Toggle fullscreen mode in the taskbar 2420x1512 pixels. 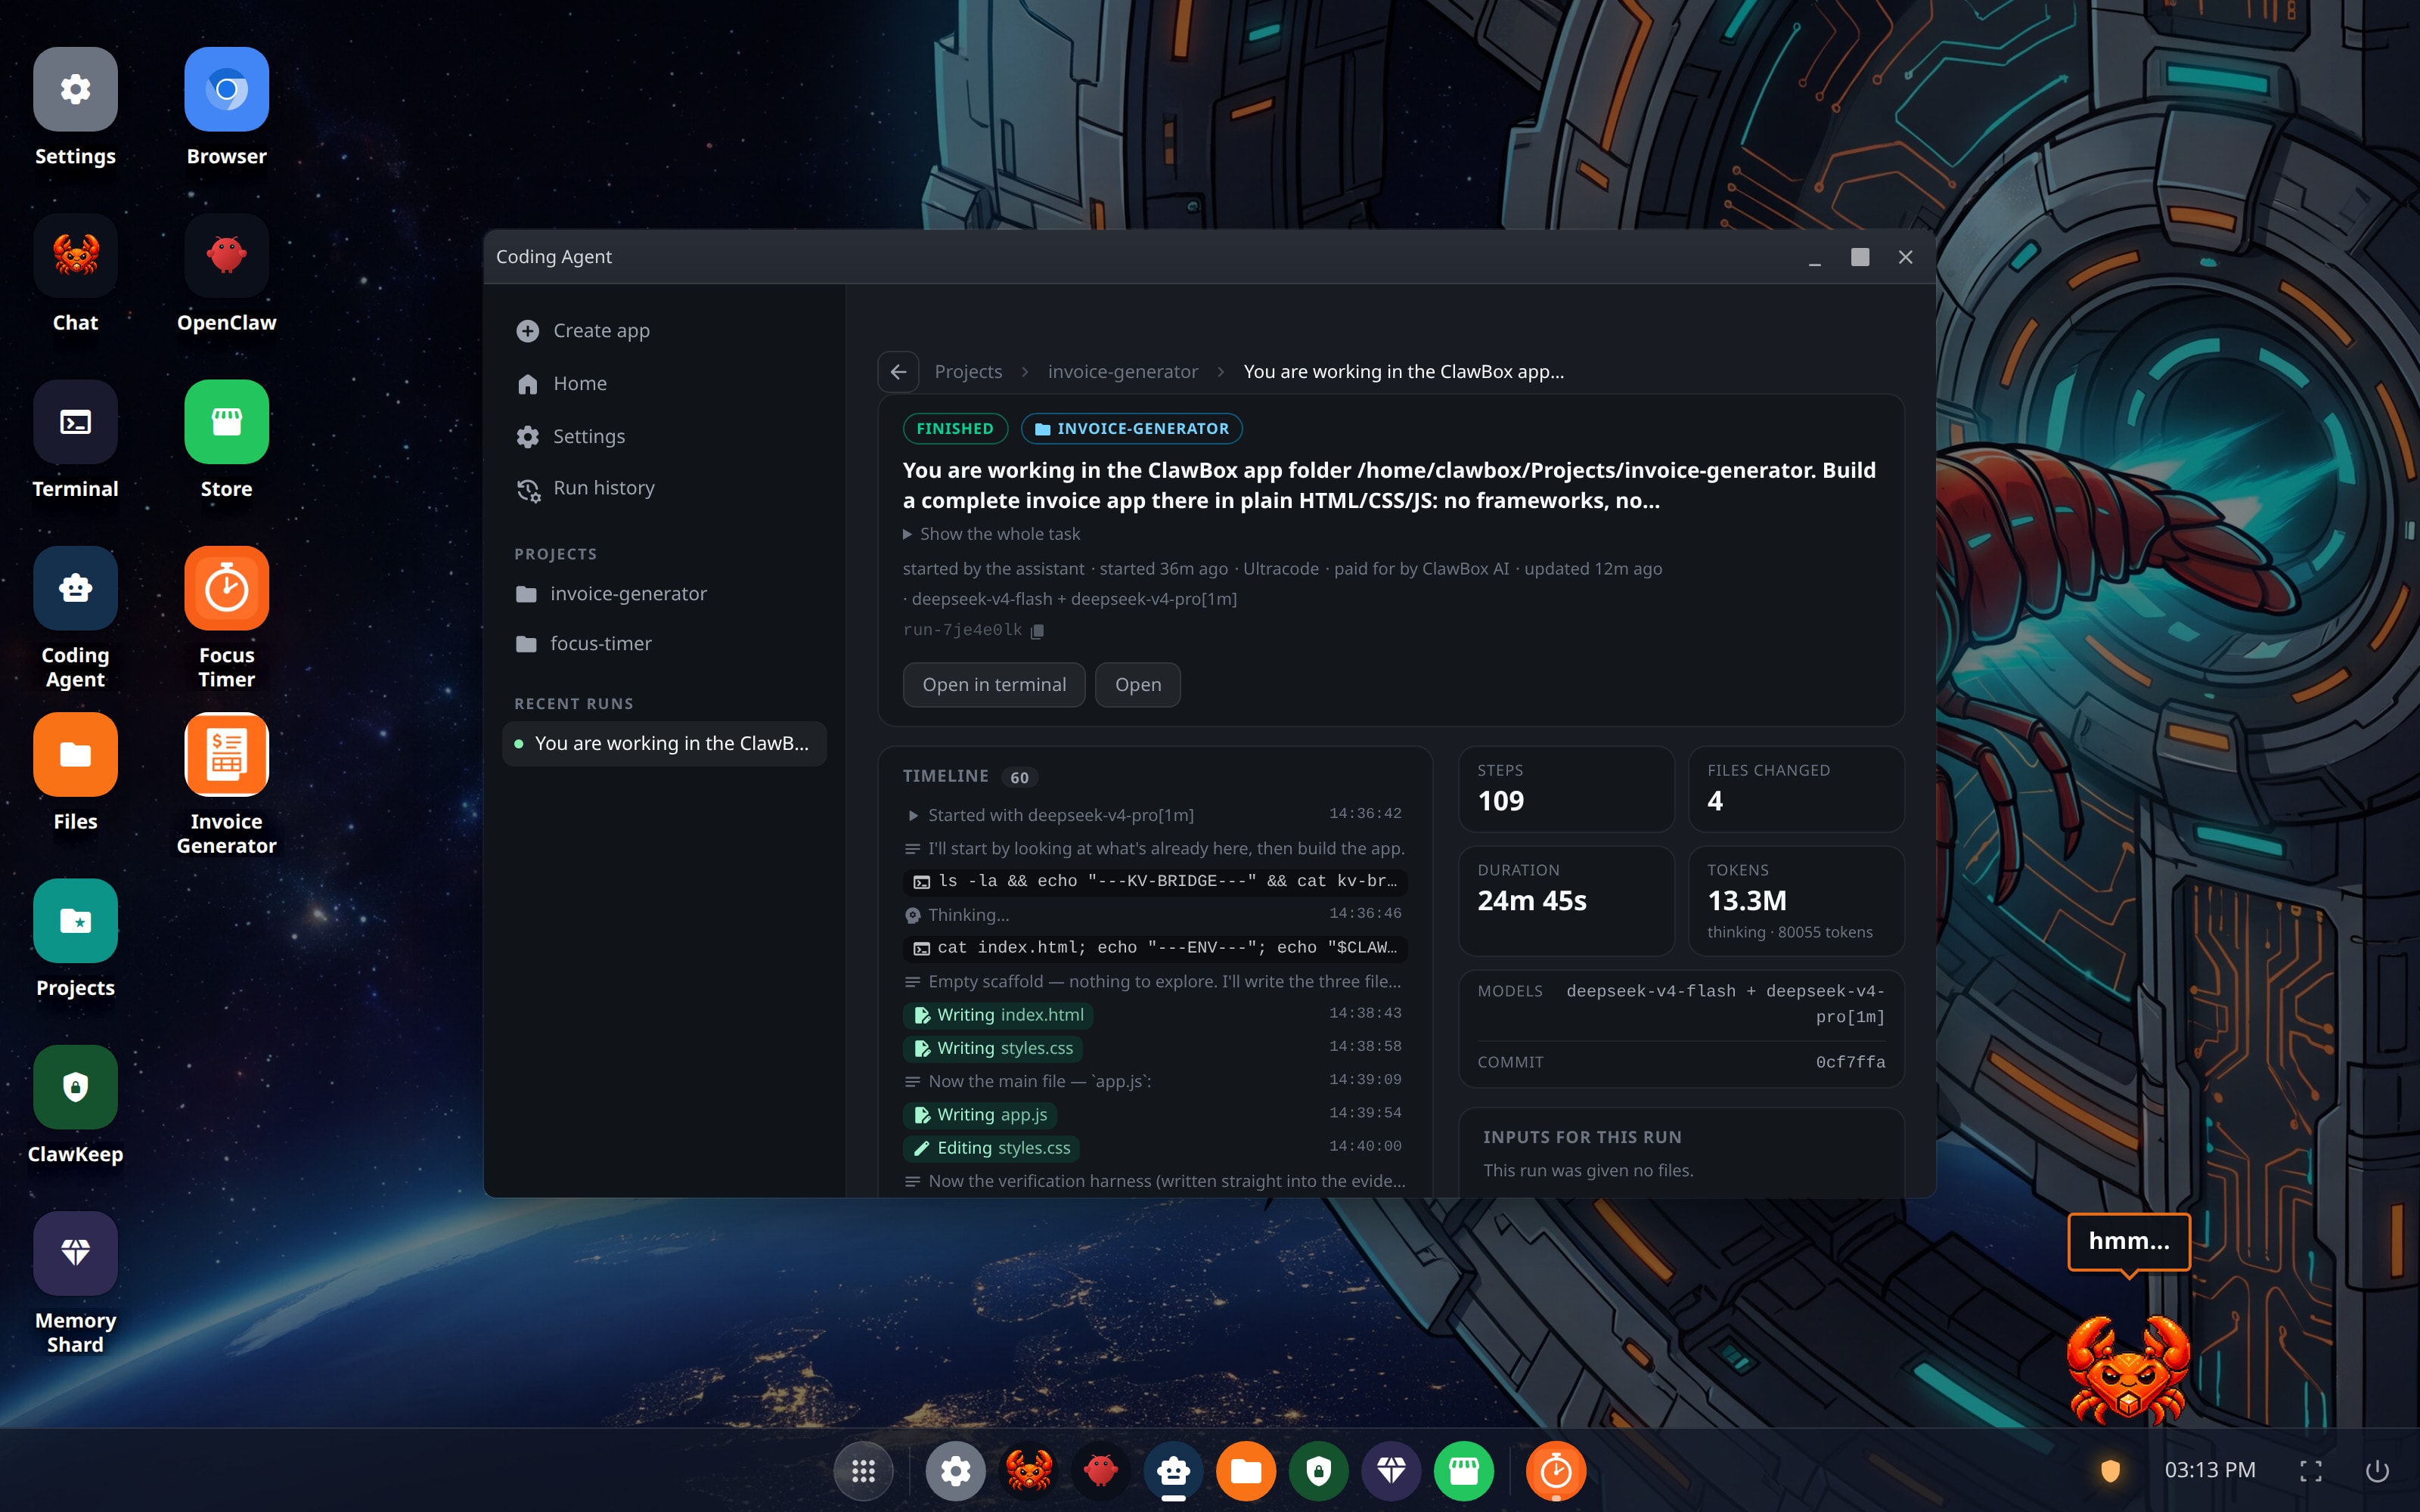[x=2310, y=1471]
